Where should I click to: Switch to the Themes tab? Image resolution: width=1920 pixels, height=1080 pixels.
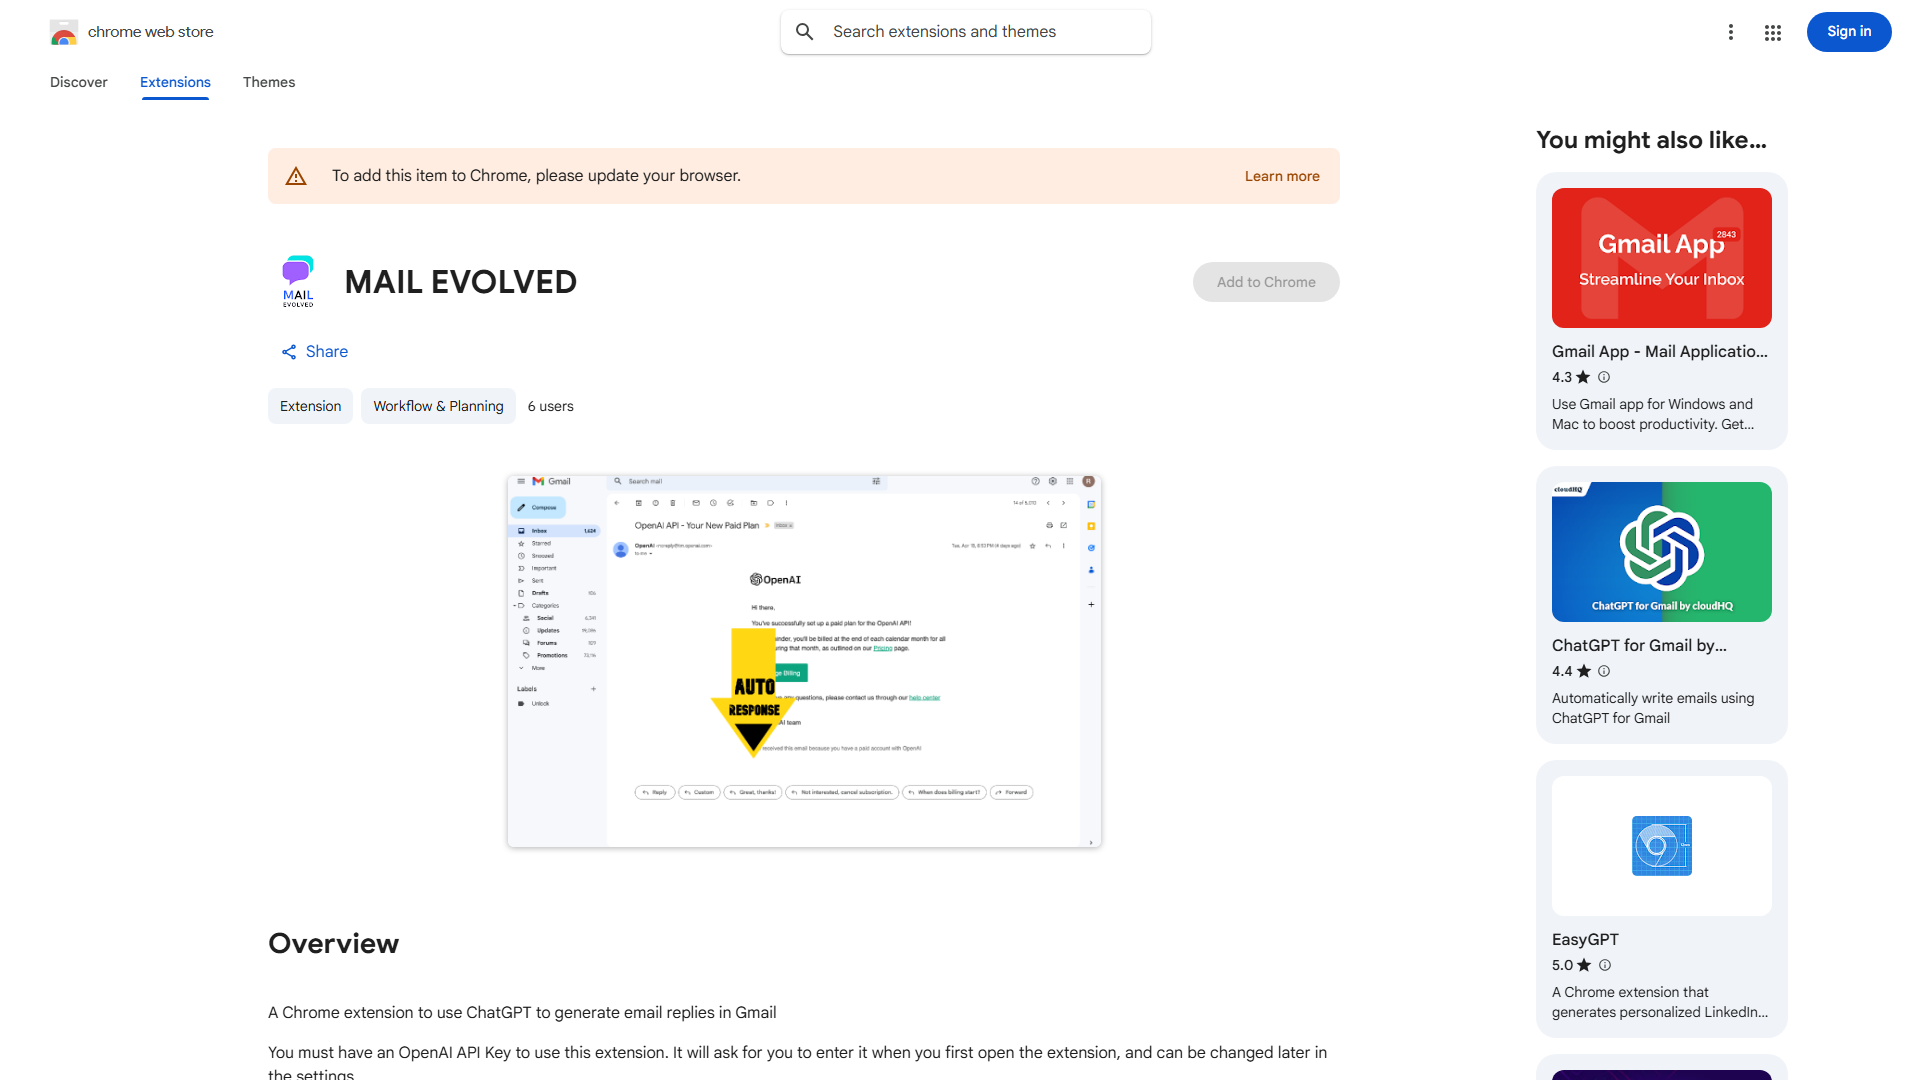click(x=268, y=82)
